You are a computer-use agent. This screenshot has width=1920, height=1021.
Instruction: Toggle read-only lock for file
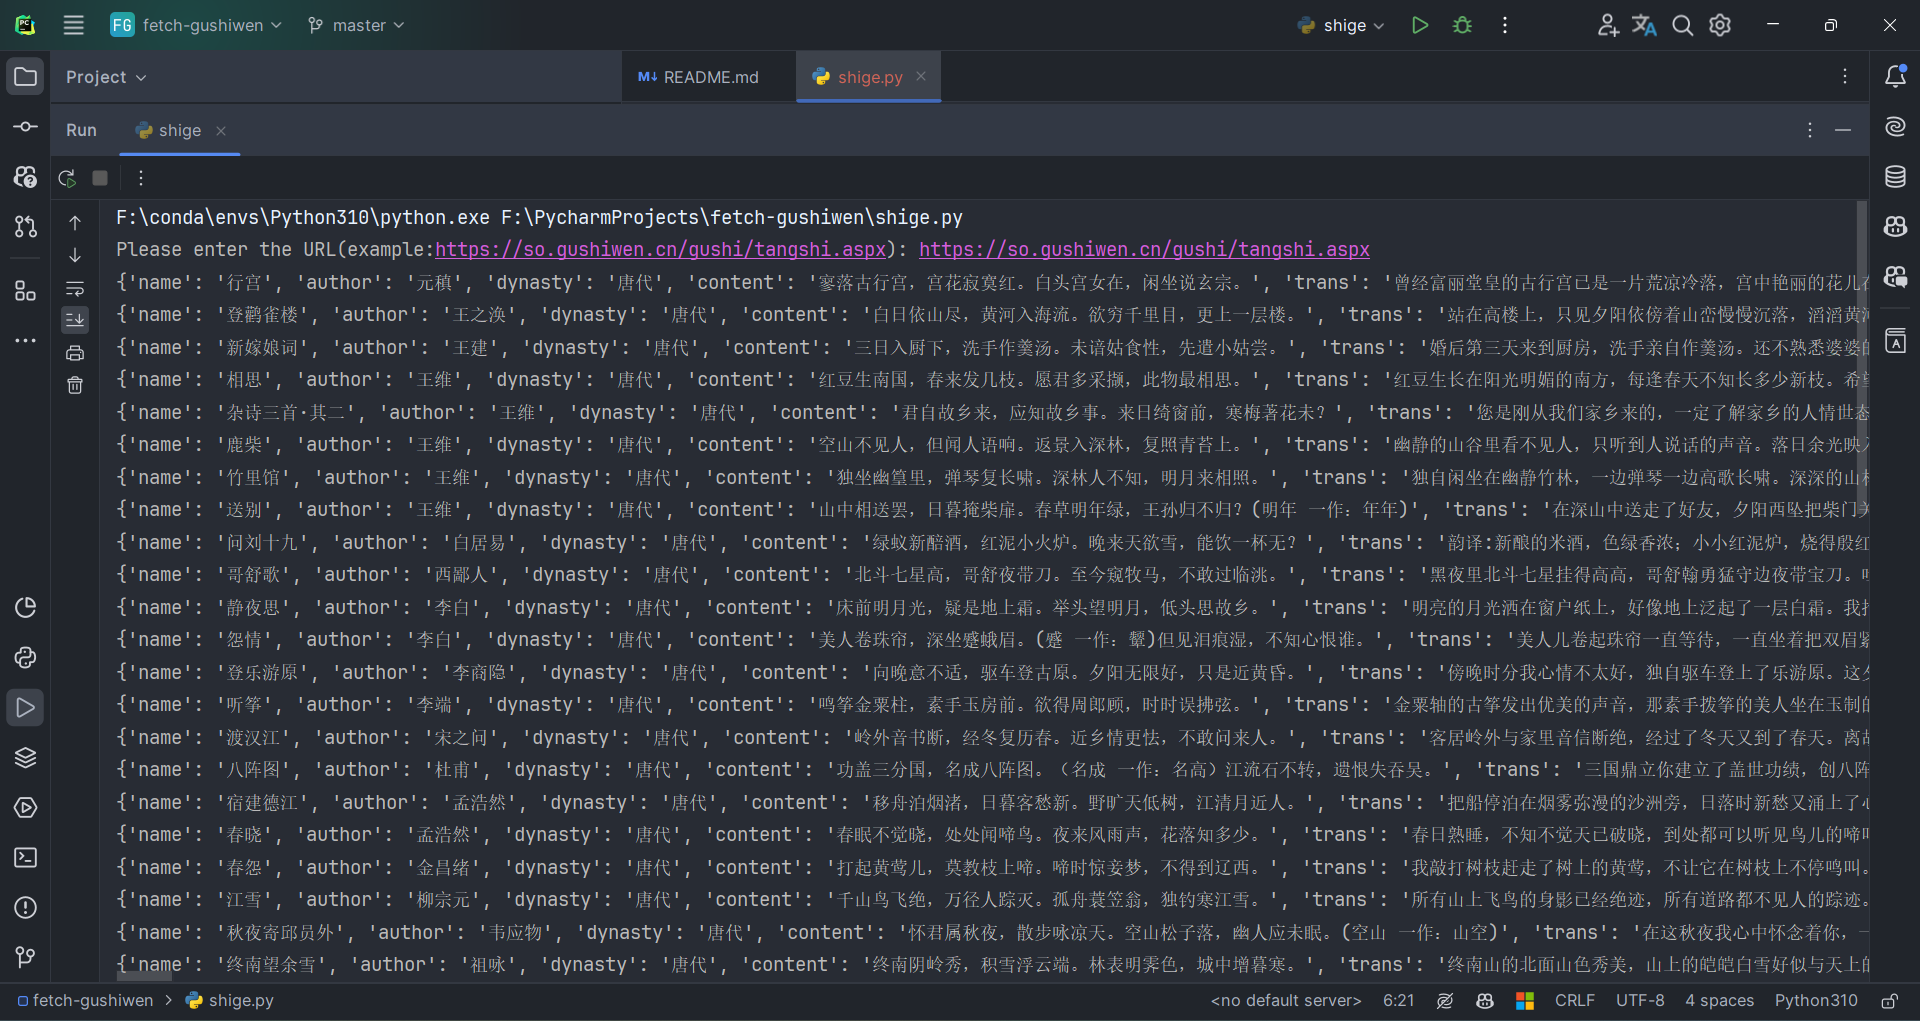(x=1890, y=1000)
